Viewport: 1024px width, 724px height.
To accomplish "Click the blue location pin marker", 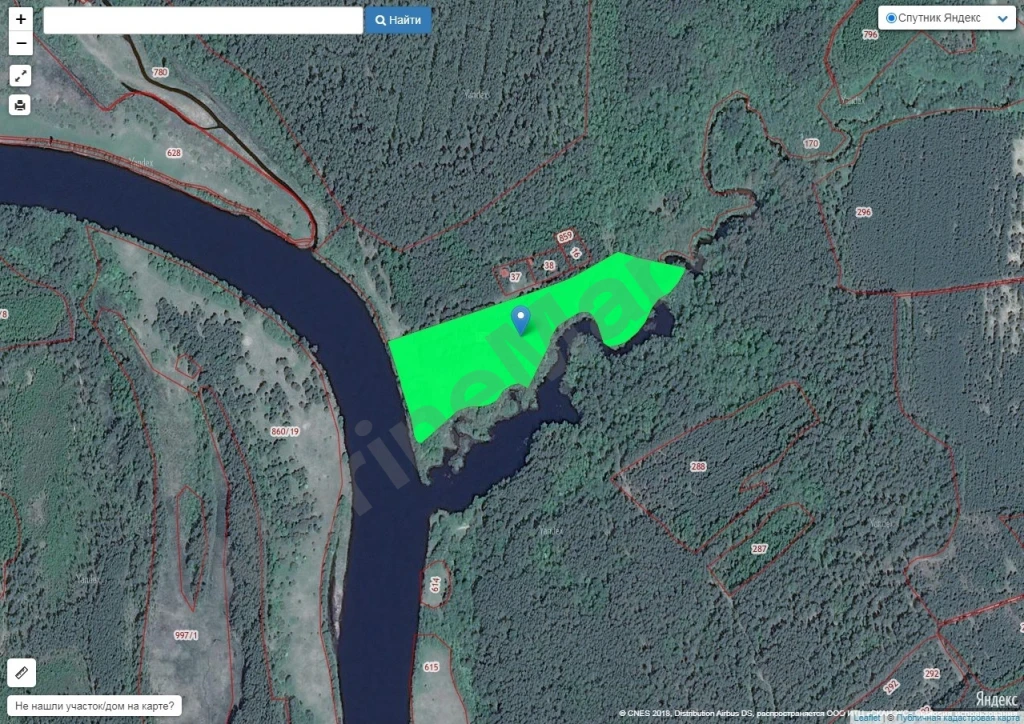I will click(x=520, y=320).
